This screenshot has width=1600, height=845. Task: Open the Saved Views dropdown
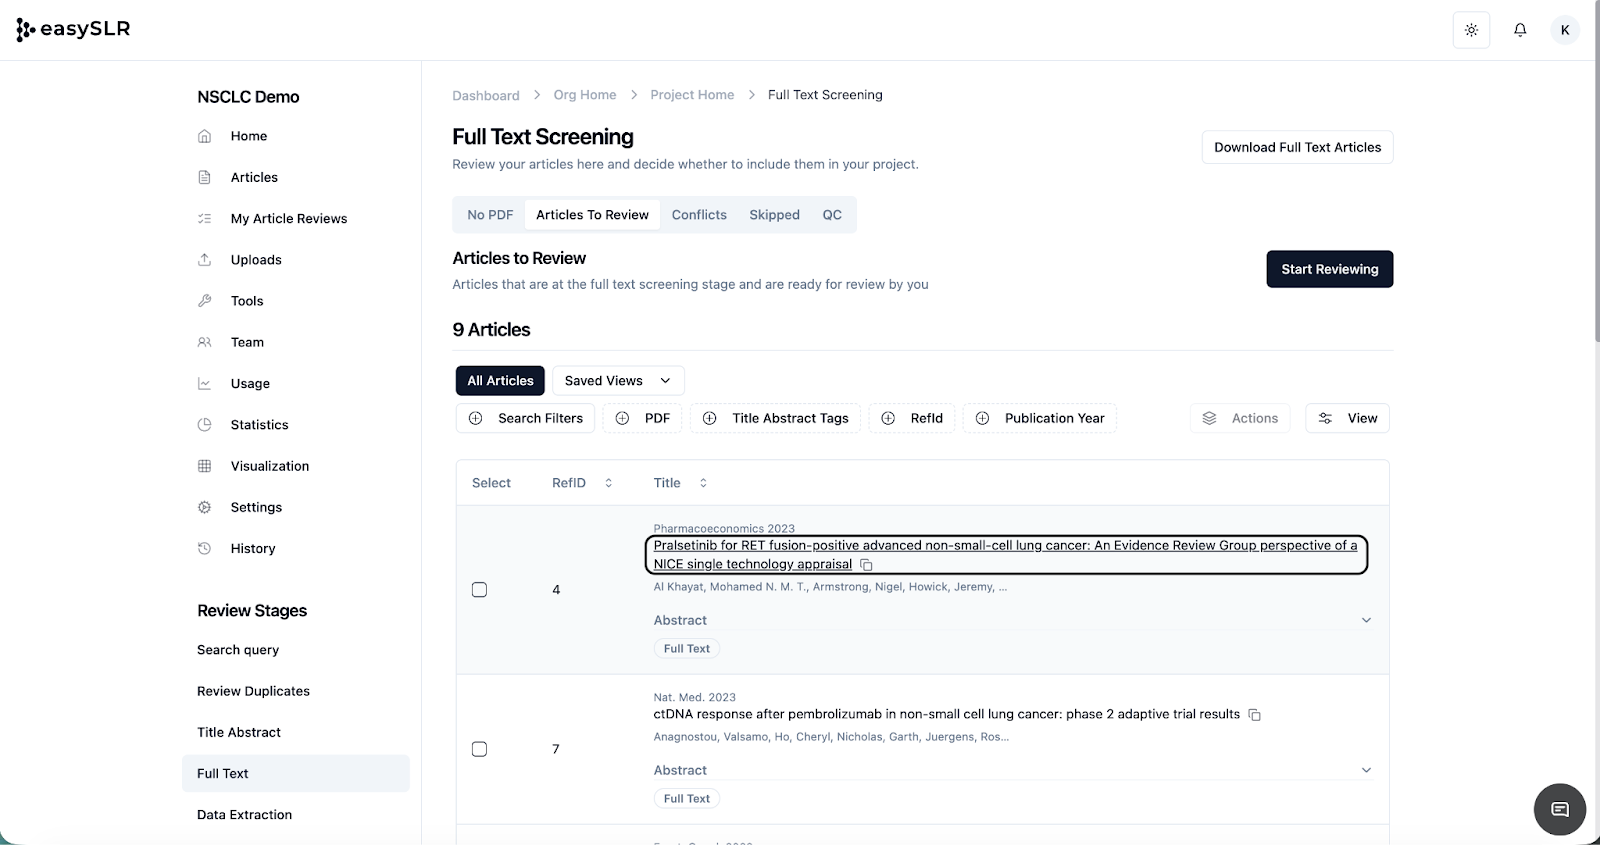(x=617, y=381)
